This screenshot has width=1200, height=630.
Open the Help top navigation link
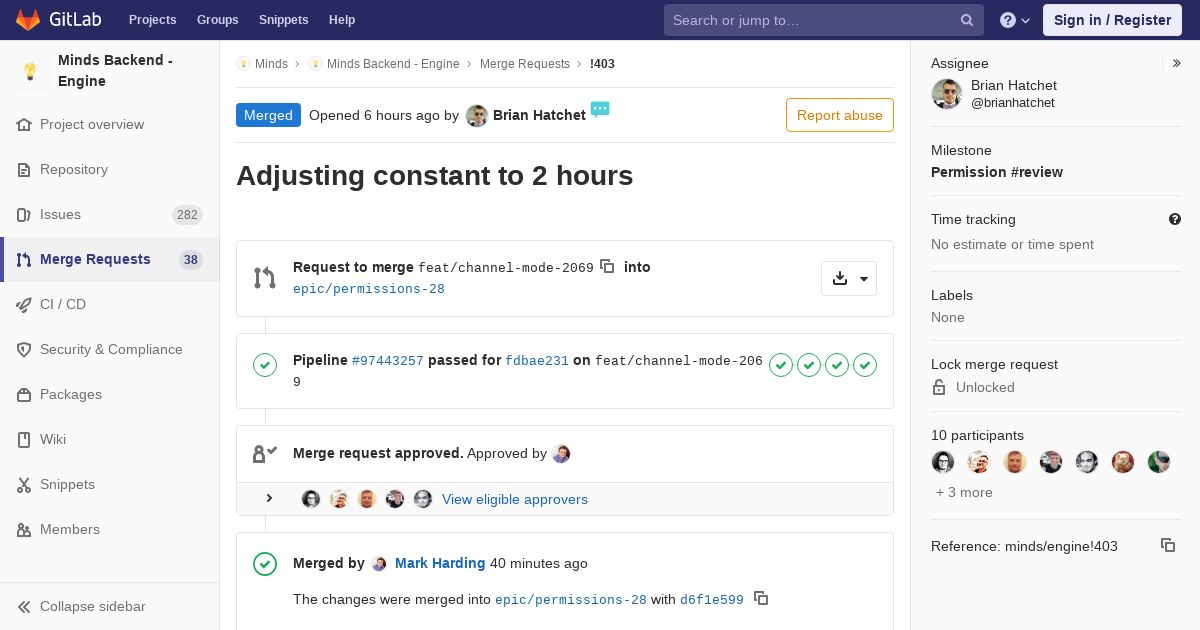(x=342, y=20)
